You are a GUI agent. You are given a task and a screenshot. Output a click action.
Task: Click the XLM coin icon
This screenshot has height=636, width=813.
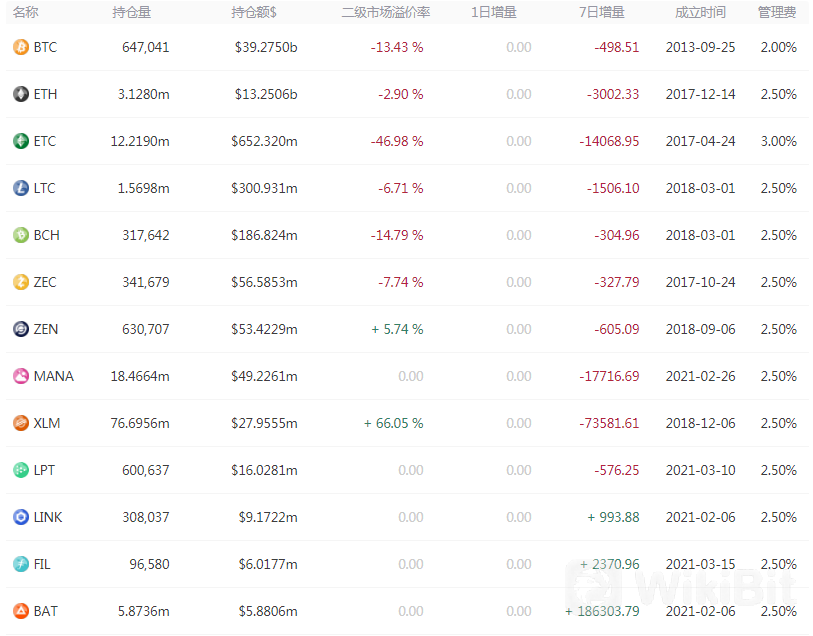[21, 423]
